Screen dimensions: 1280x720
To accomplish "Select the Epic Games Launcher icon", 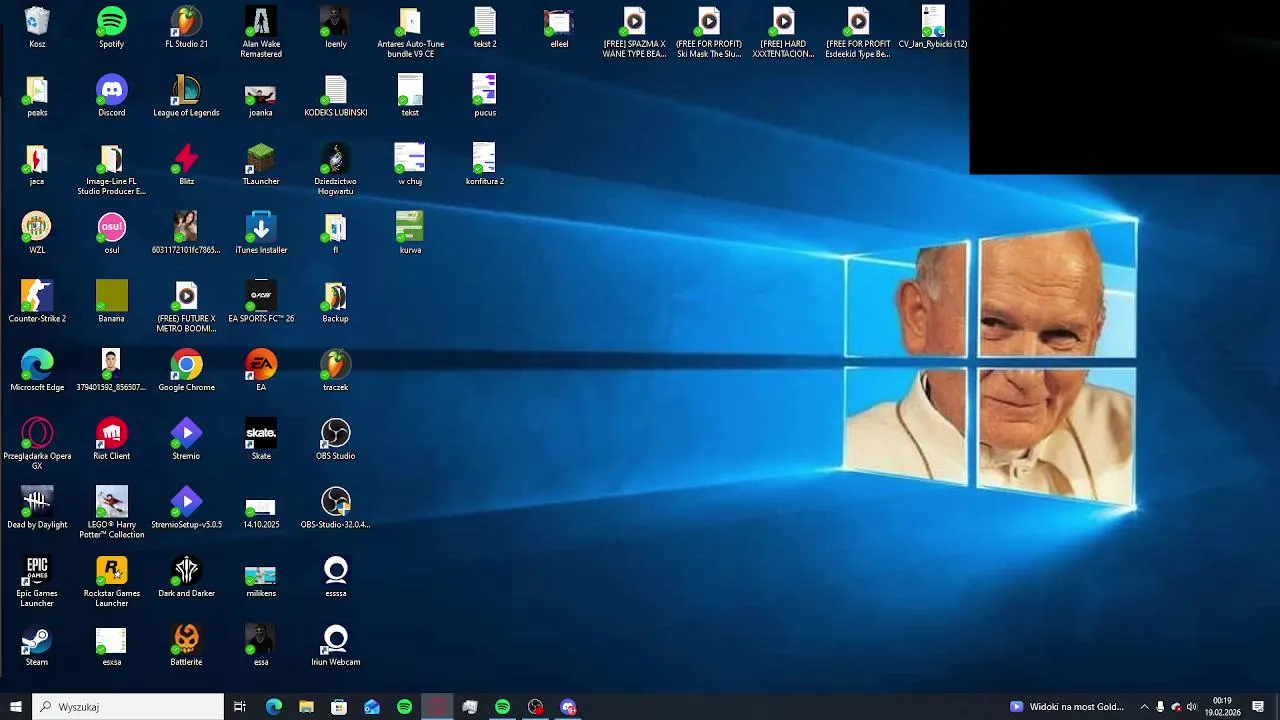I will (37, 582).
